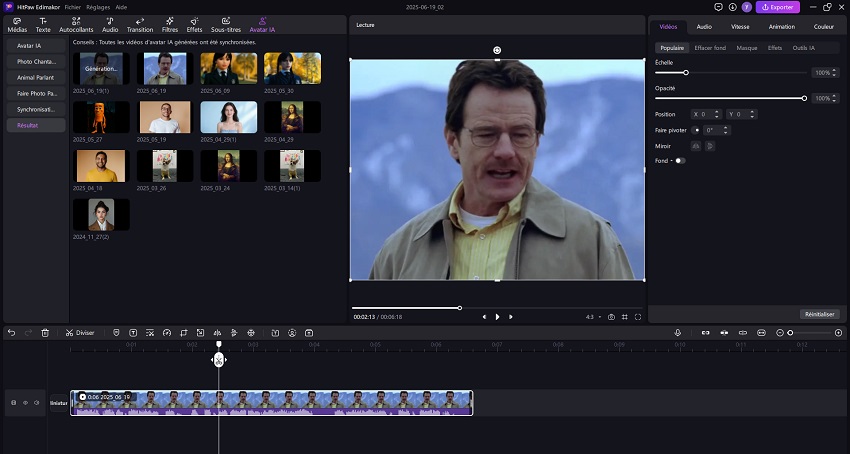Click the Position X stepper arrows
This screenshot has height=454, width=850.
717,114
